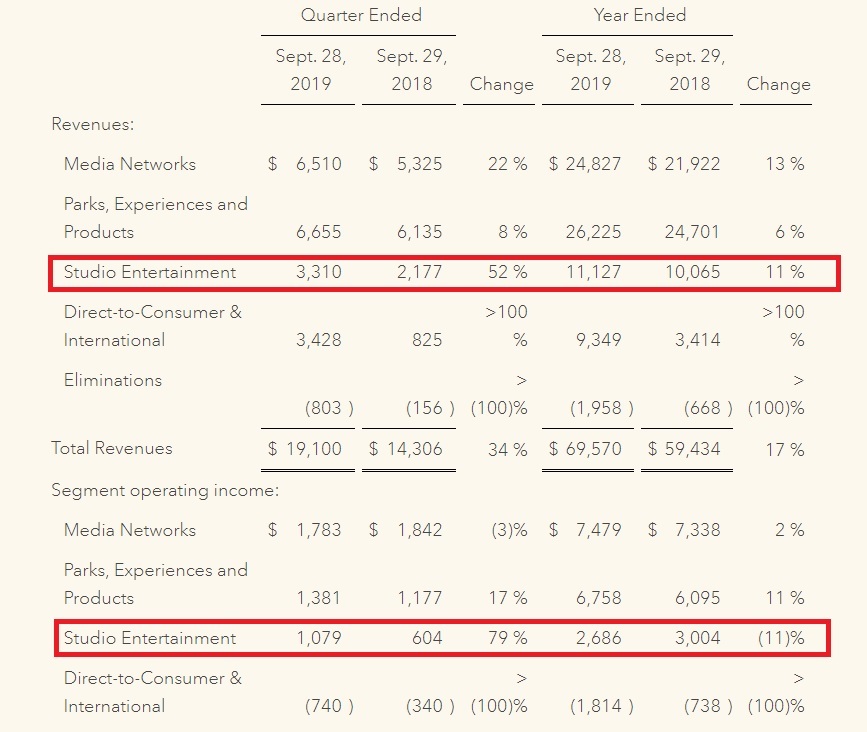
Task: Click the $ 6,510 Media Networks revenue cell
Action: click(305, 164)
